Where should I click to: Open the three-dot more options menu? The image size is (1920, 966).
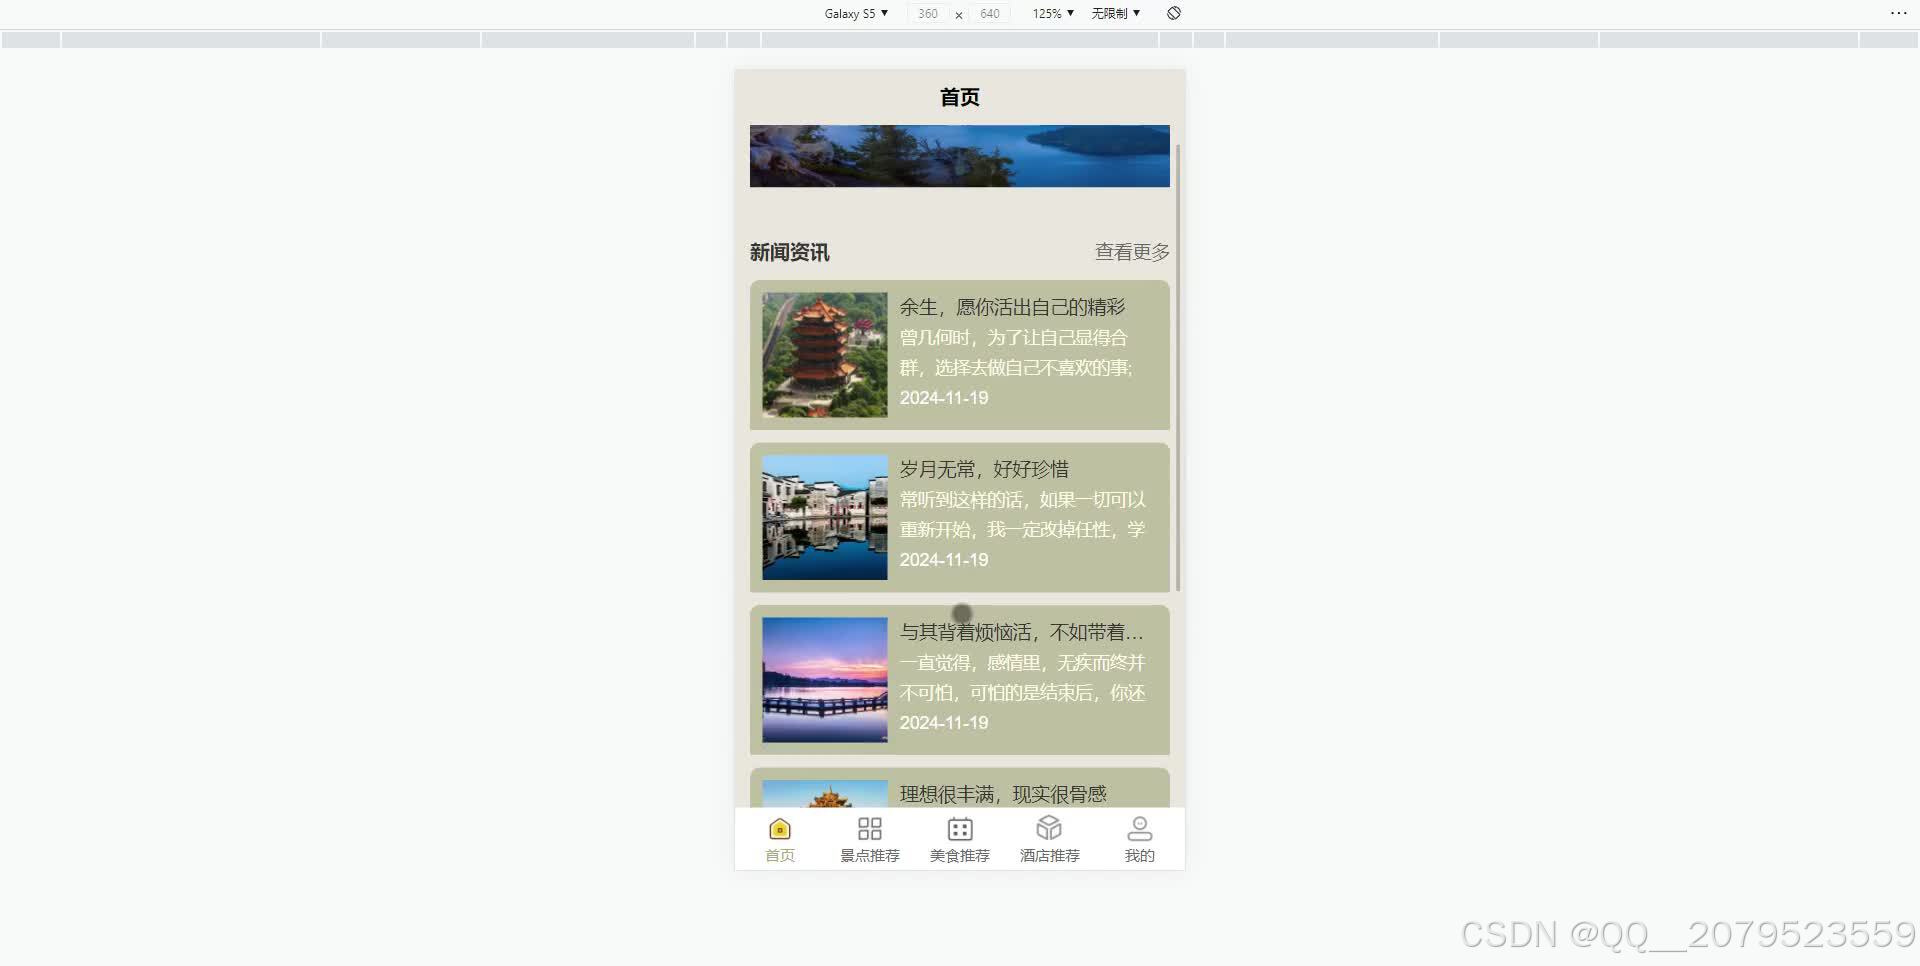click(x=1899, y=13)
